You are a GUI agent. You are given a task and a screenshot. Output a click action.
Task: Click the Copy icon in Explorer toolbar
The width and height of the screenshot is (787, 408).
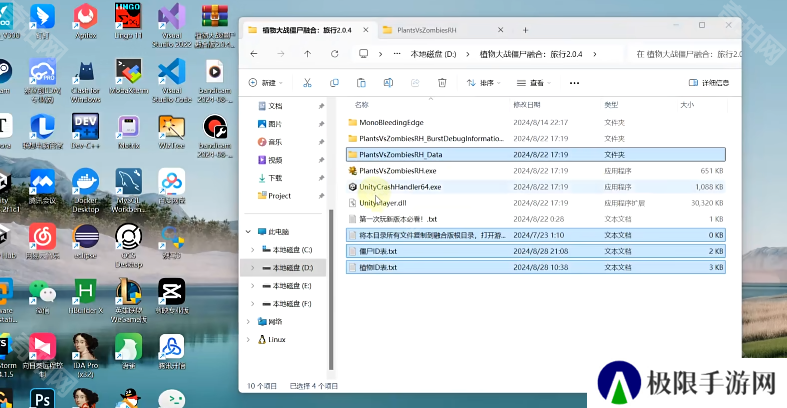tap(334, 83)
